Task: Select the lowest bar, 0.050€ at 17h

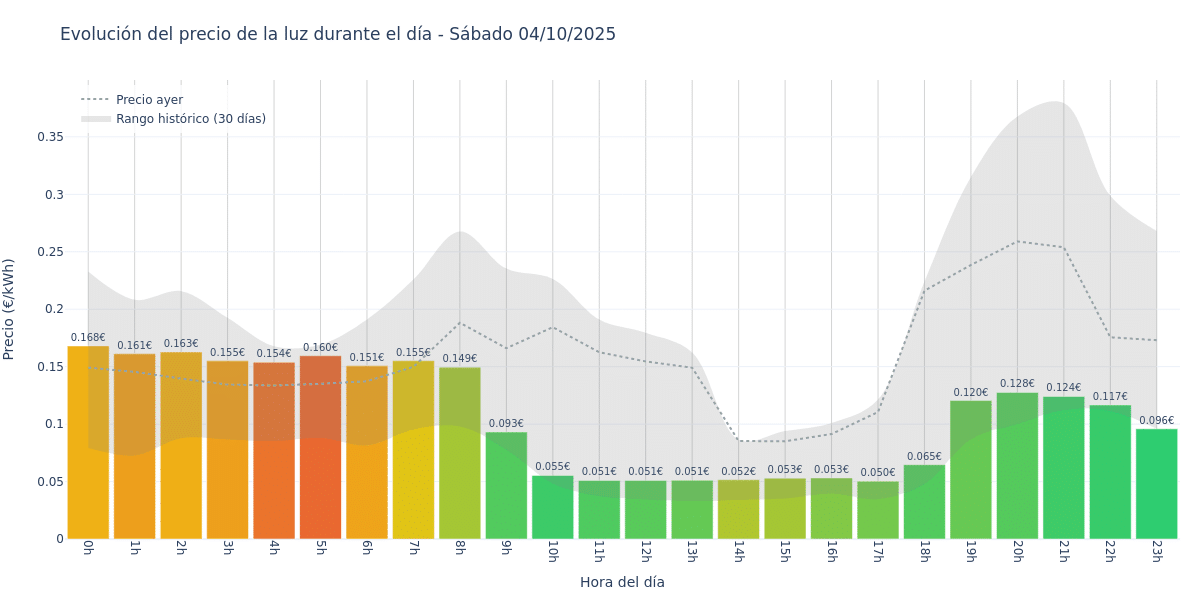Action: click(878, 511)
